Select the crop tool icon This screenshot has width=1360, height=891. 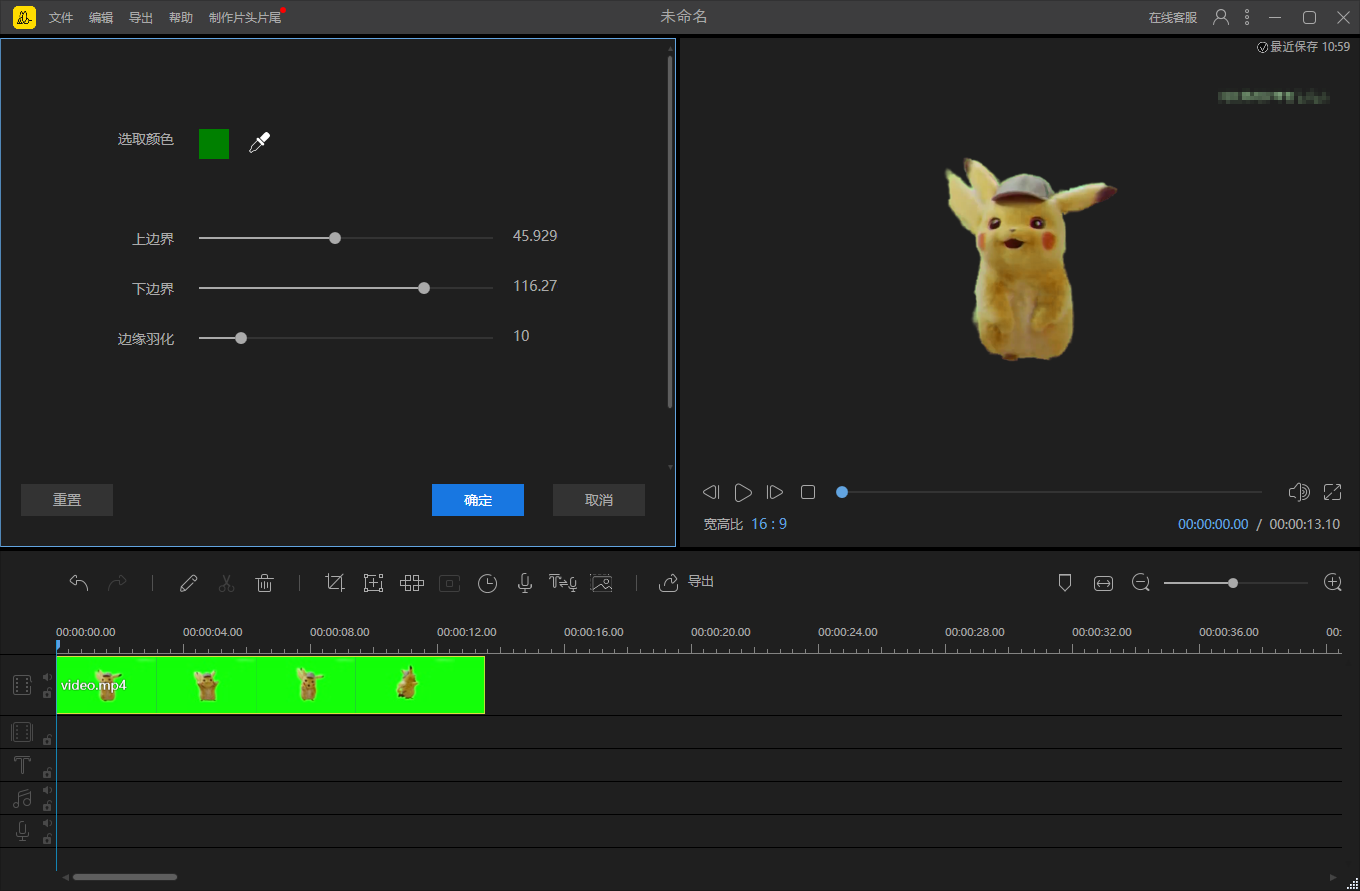pos(335,583)
